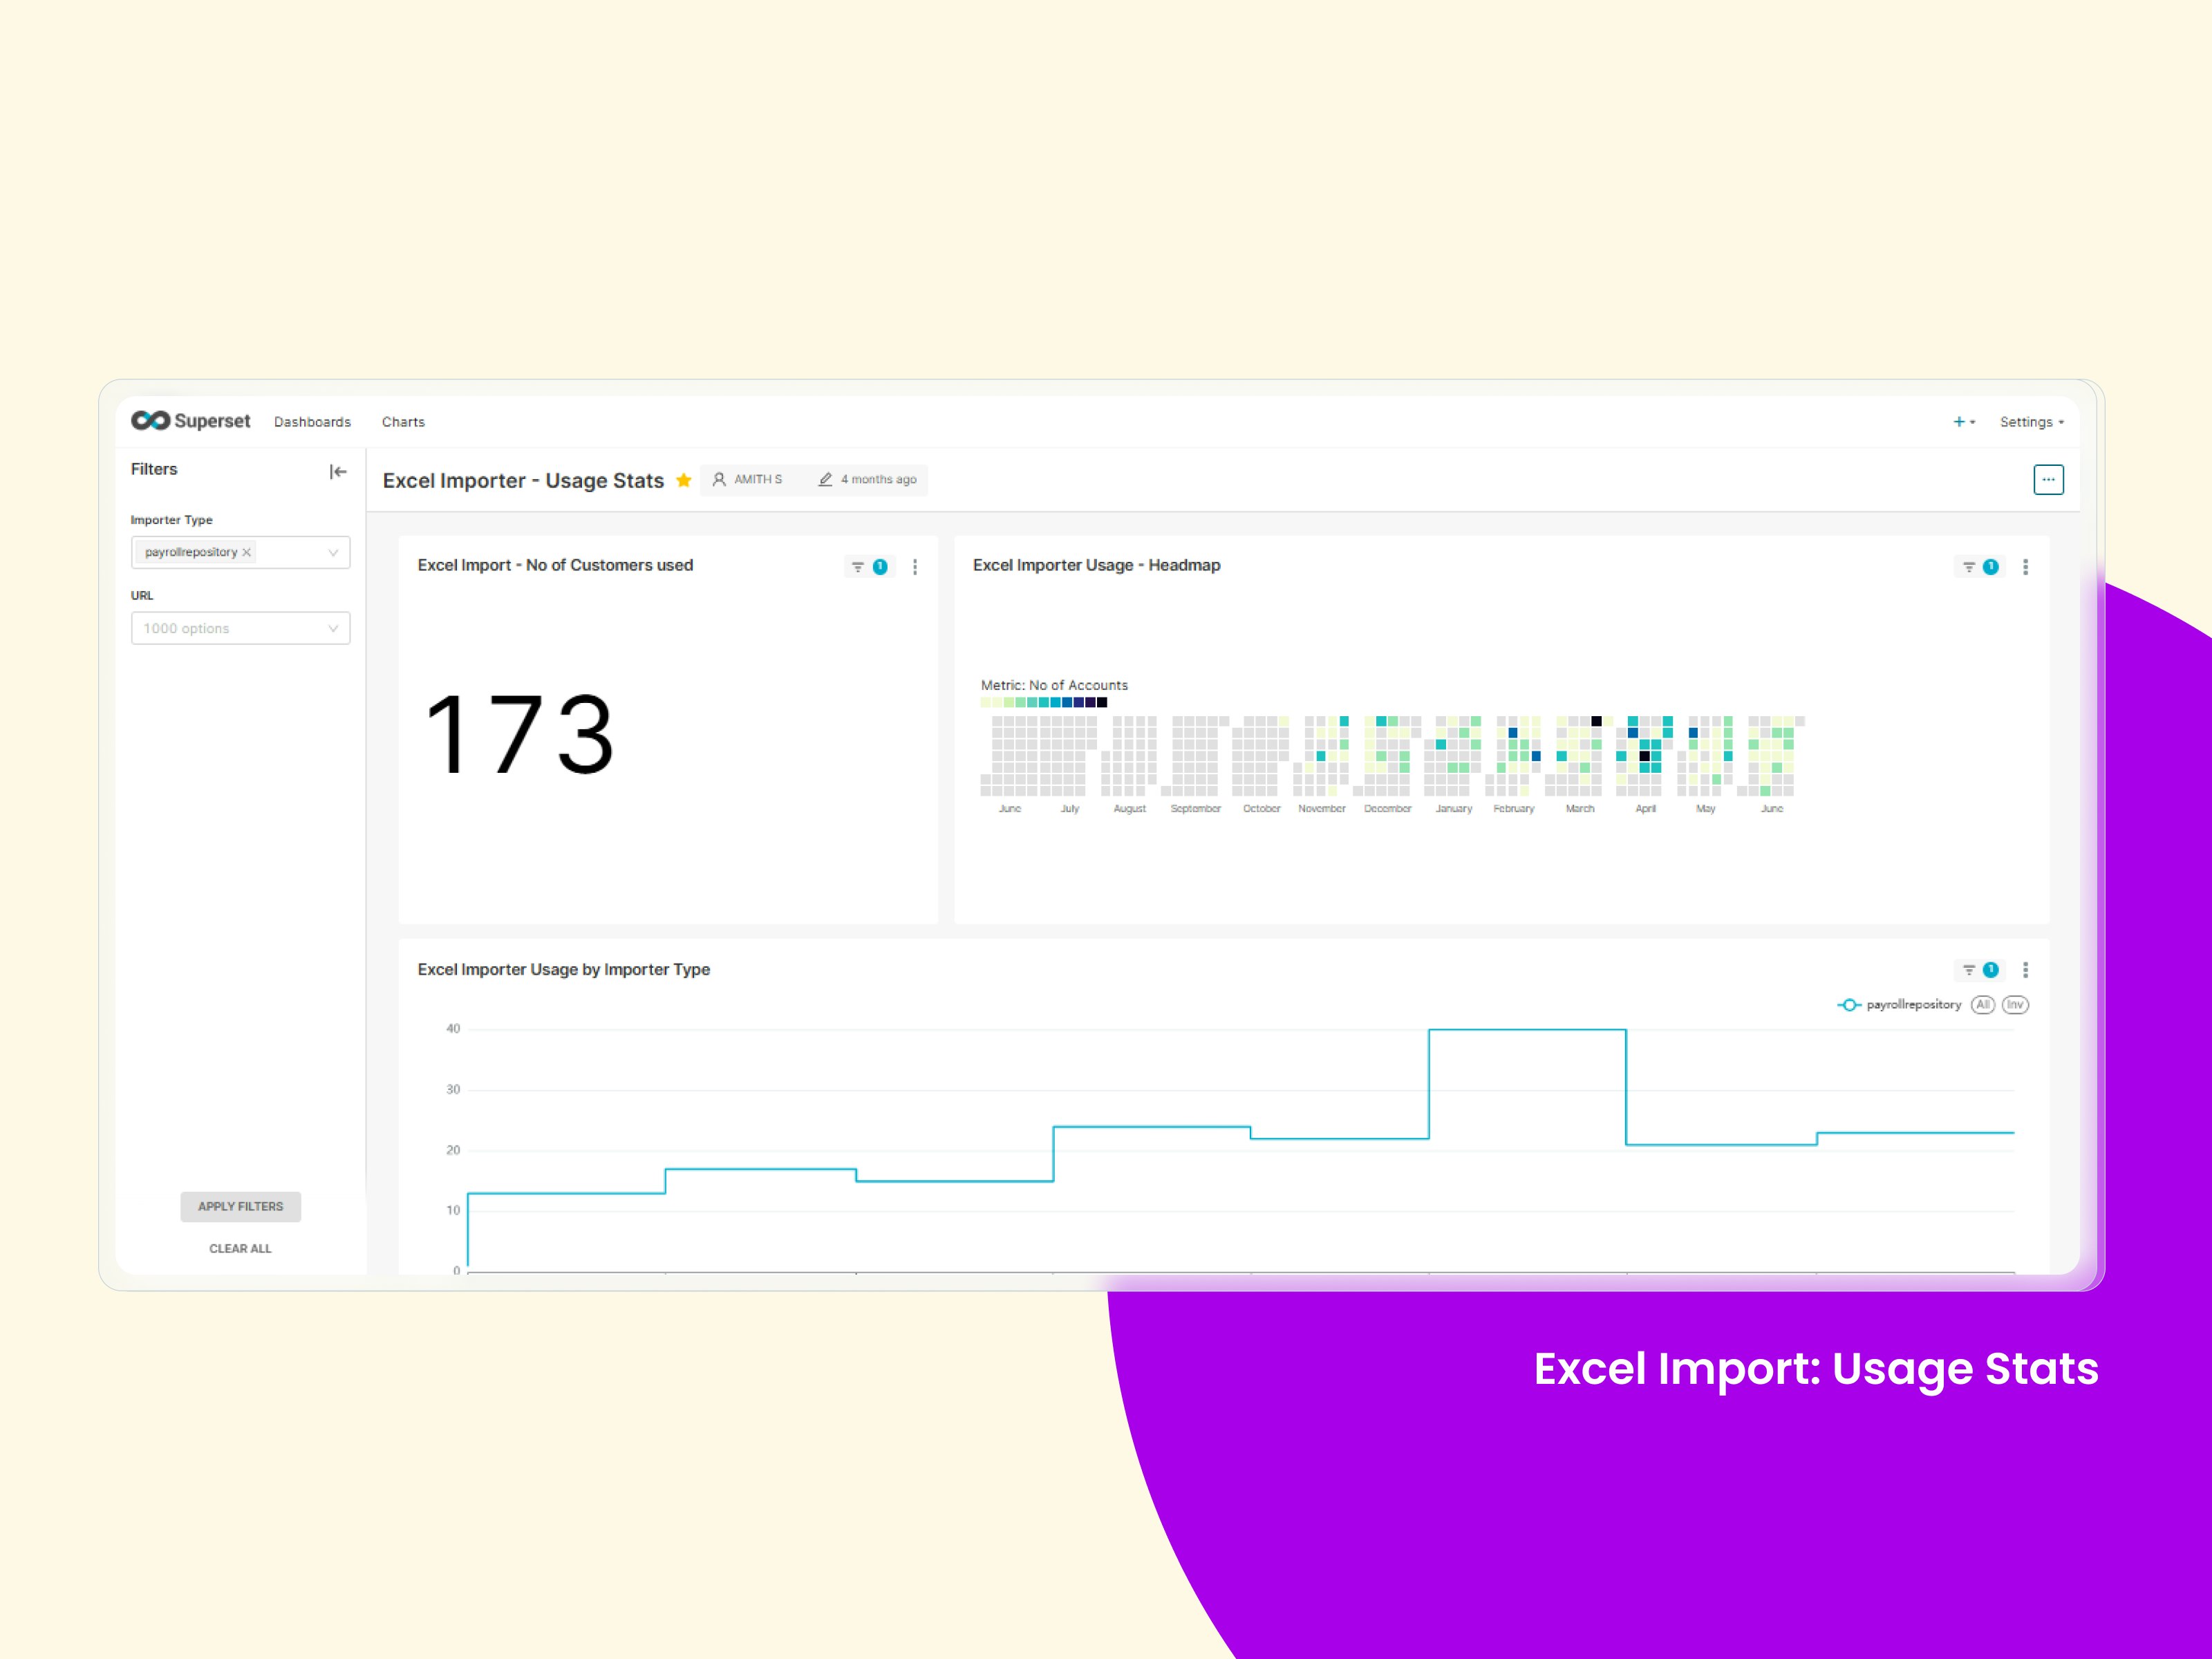This screenshot has width=2212, height=1659.
Task: Open the Headmap chart kebab menu
Action: point(2026,567)
